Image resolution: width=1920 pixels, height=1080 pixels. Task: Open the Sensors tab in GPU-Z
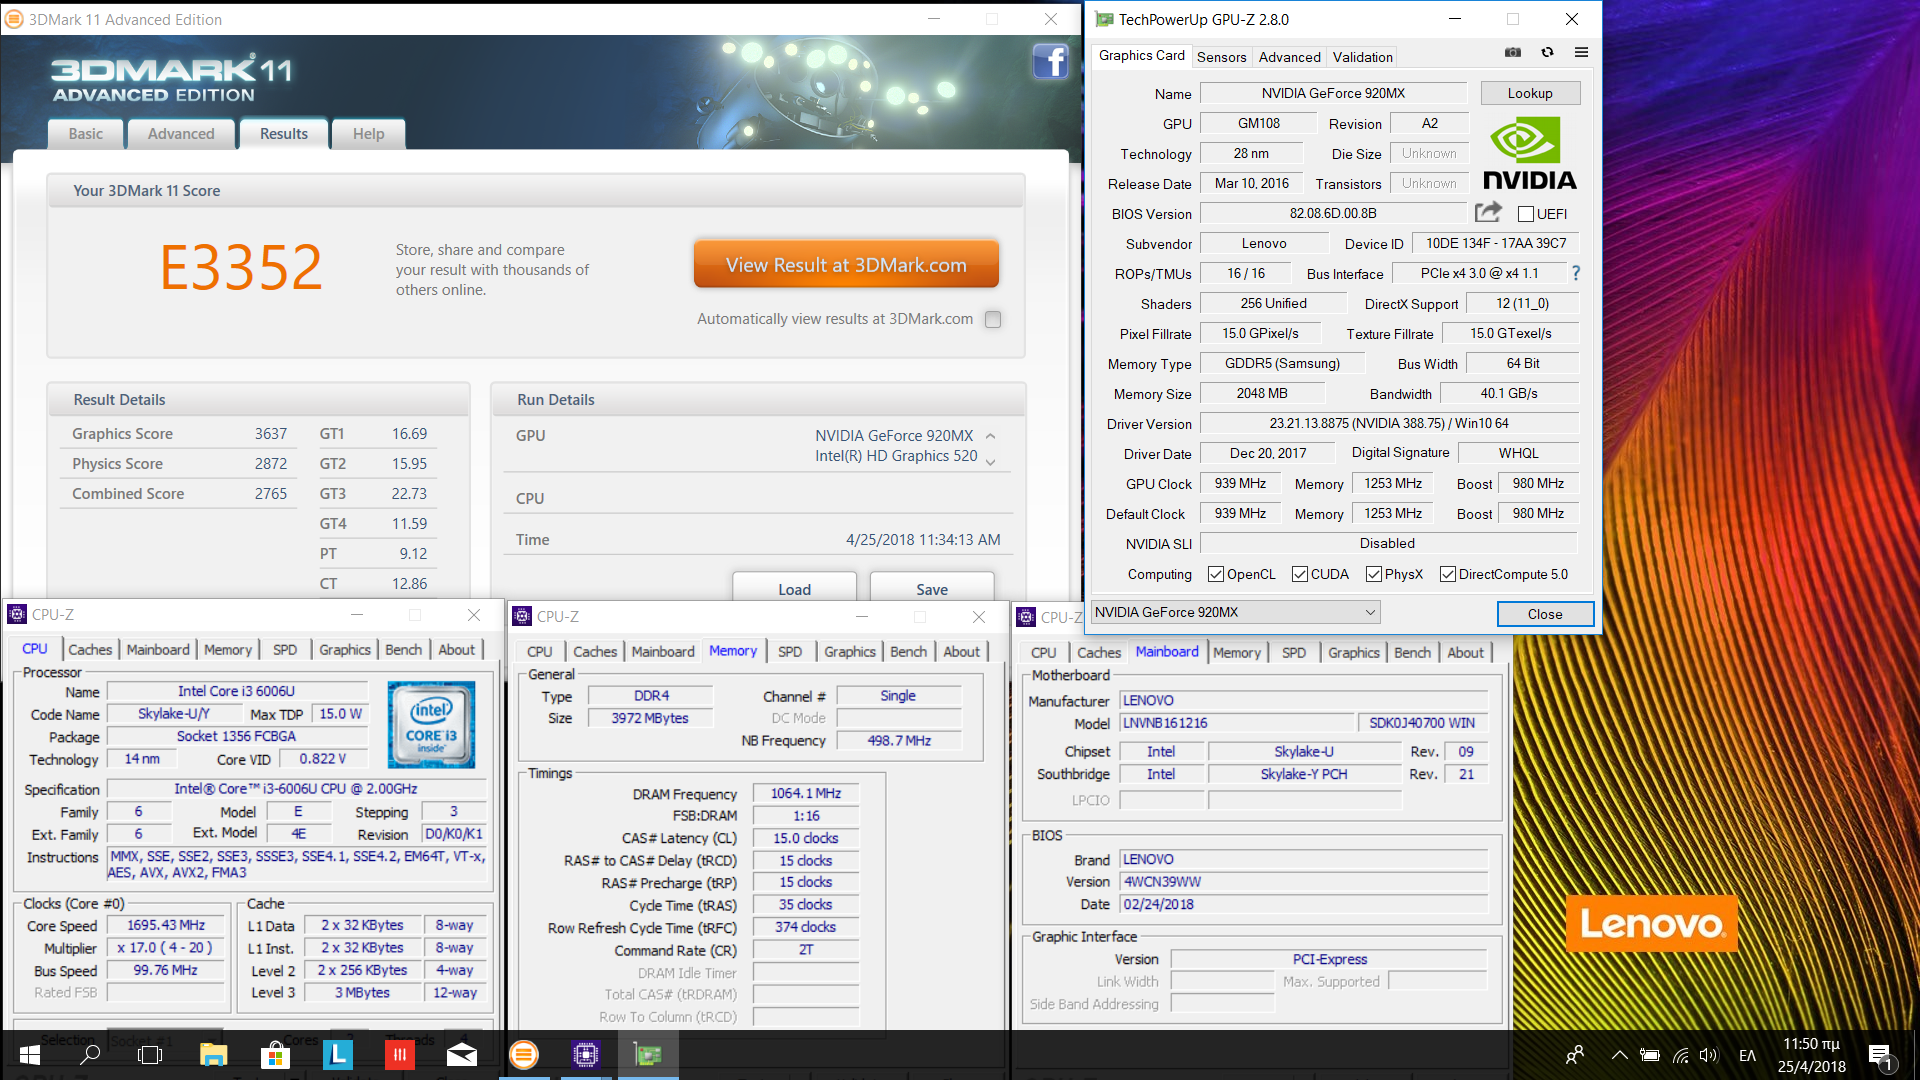point(1221,57)
